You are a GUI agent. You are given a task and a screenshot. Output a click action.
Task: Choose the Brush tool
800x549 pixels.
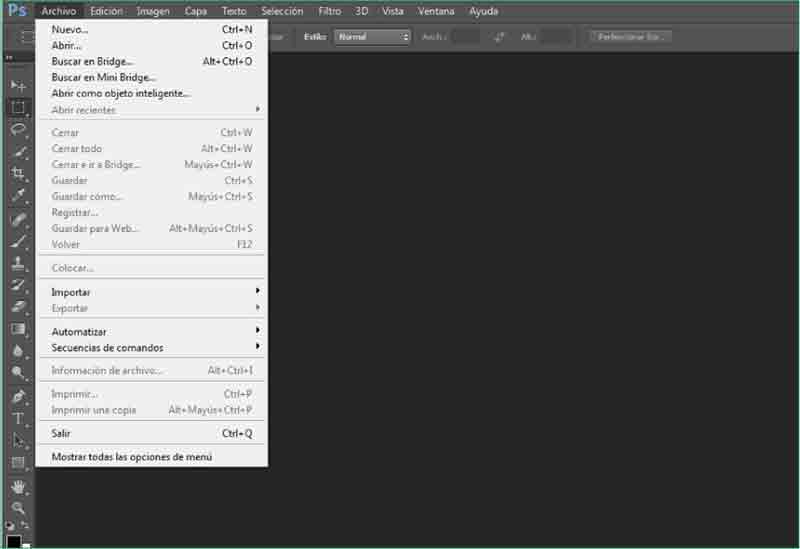click(x=17, y=241)
